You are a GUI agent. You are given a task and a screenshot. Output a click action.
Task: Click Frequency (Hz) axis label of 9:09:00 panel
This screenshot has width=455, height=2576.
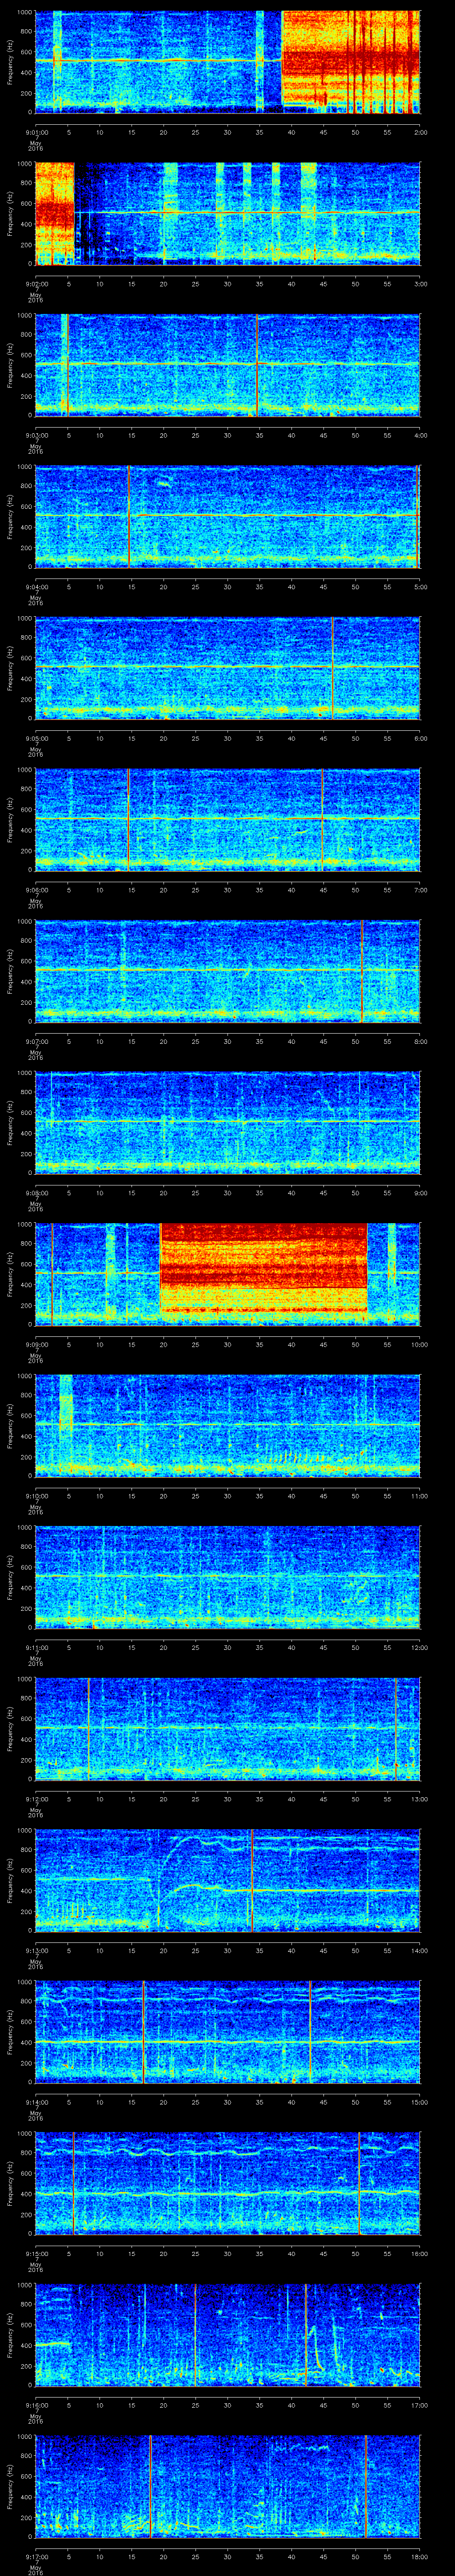click(x=10, y=1274)
